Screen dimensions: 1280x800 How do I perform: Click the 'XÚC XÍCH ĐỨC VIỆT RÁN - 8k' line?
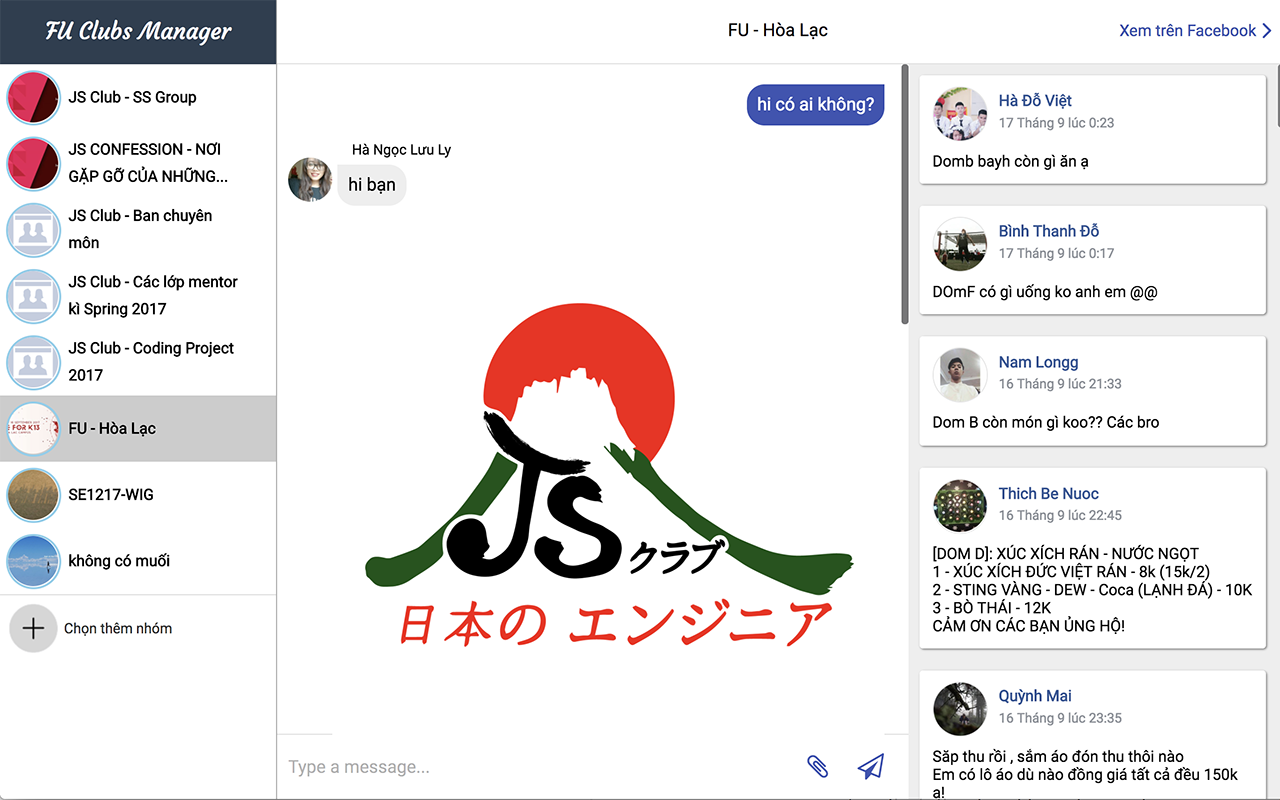pyautogui.click(x=1071, y=572)
